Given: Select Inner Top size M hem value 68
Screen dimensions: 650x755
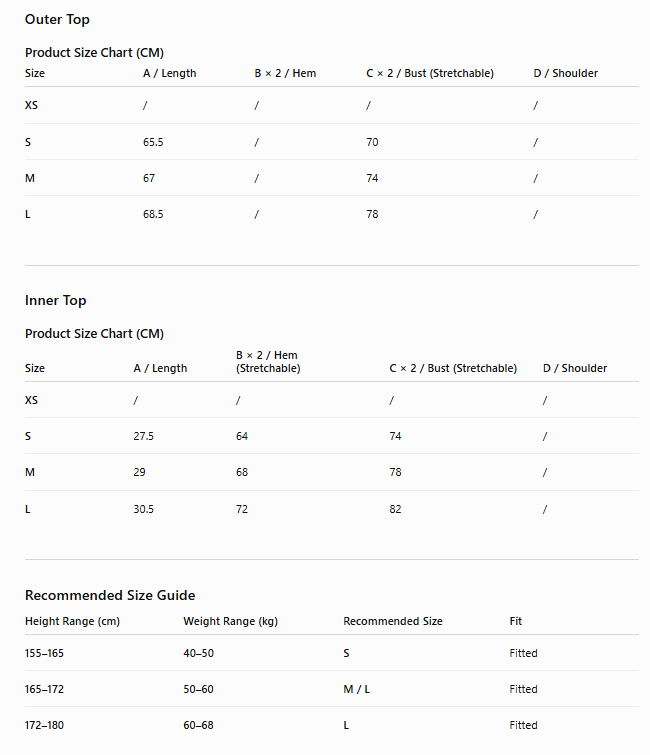Looking at the screenshot, I should 242,472.
